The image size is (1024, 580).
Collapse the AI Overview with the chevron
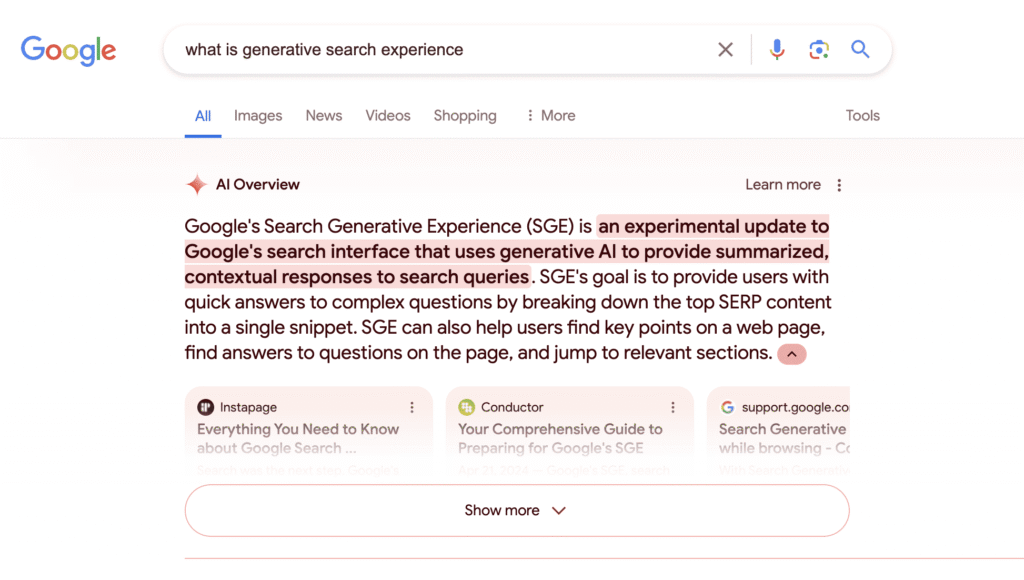[x=791, y=354]
